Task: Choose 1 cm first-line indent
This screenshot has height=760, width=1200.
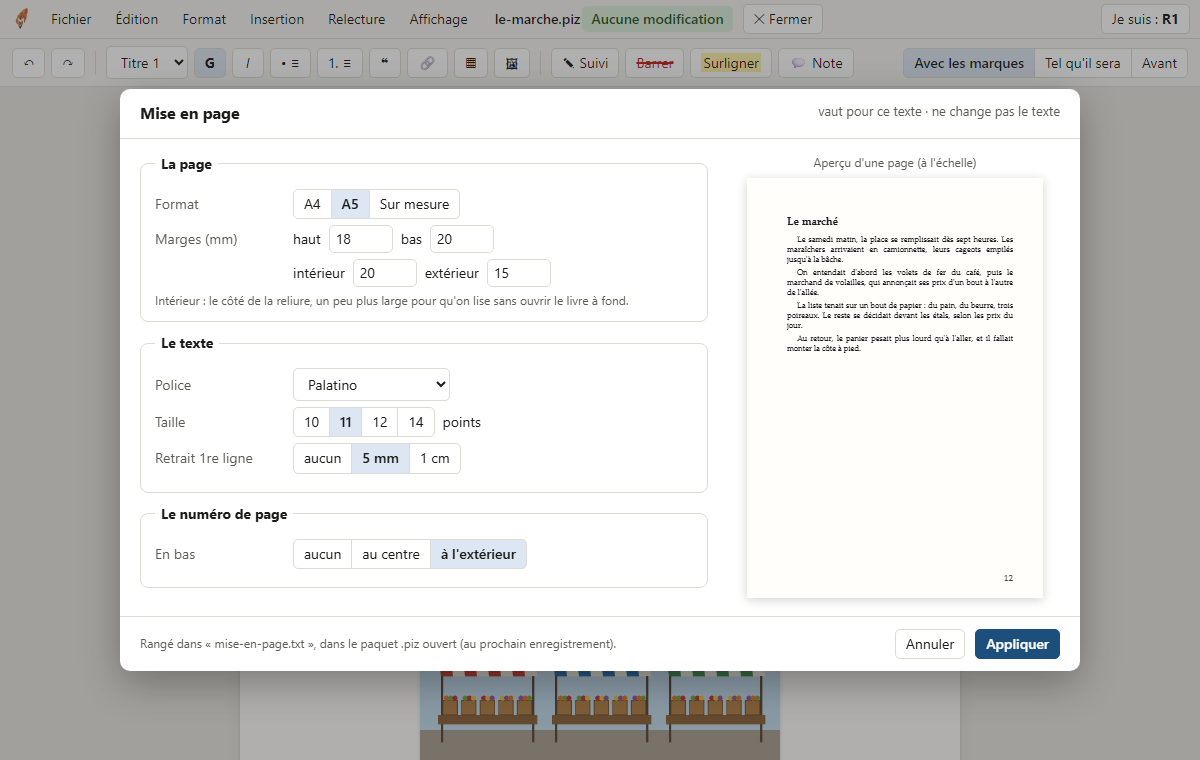Action: coord(435,458)
